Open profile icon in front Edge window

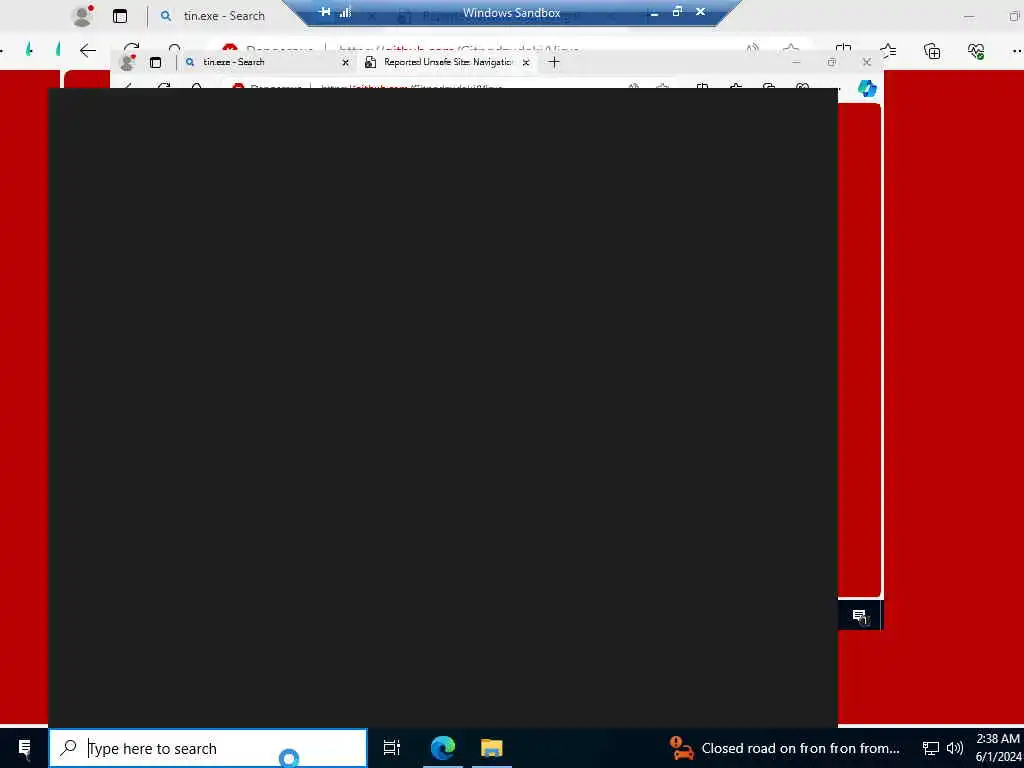click(x=127, y=62)
